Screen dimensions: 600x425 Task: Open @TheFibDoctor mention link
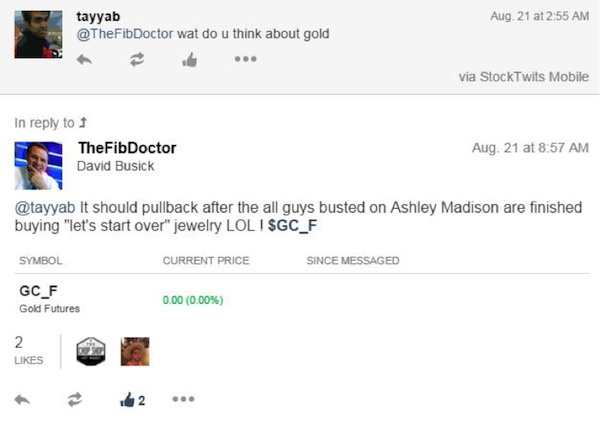(x=125, y=34)
